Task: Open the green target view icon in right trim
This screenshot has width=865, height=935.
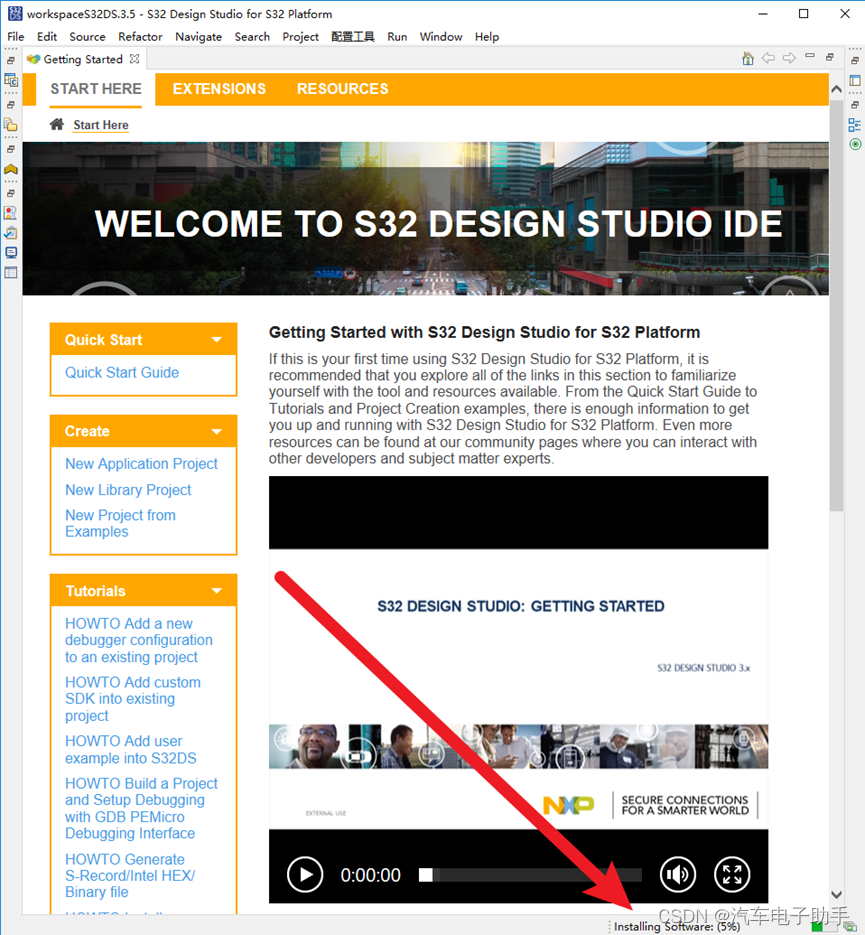Action: point(855,144)
